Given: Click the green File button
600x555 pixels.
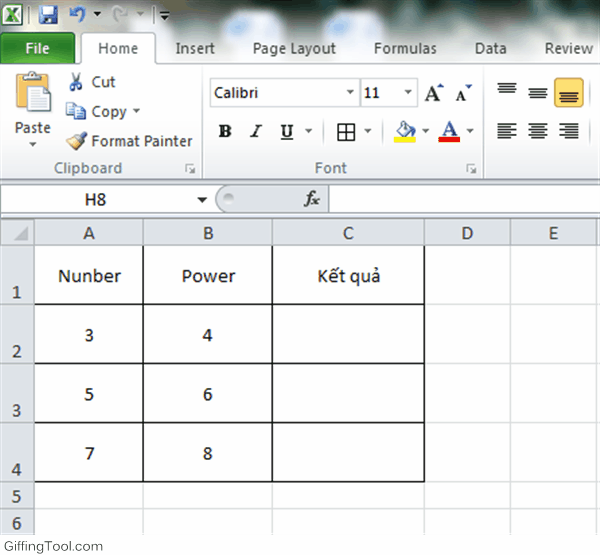Looking at the screenshot, I should tap(37, 48).
